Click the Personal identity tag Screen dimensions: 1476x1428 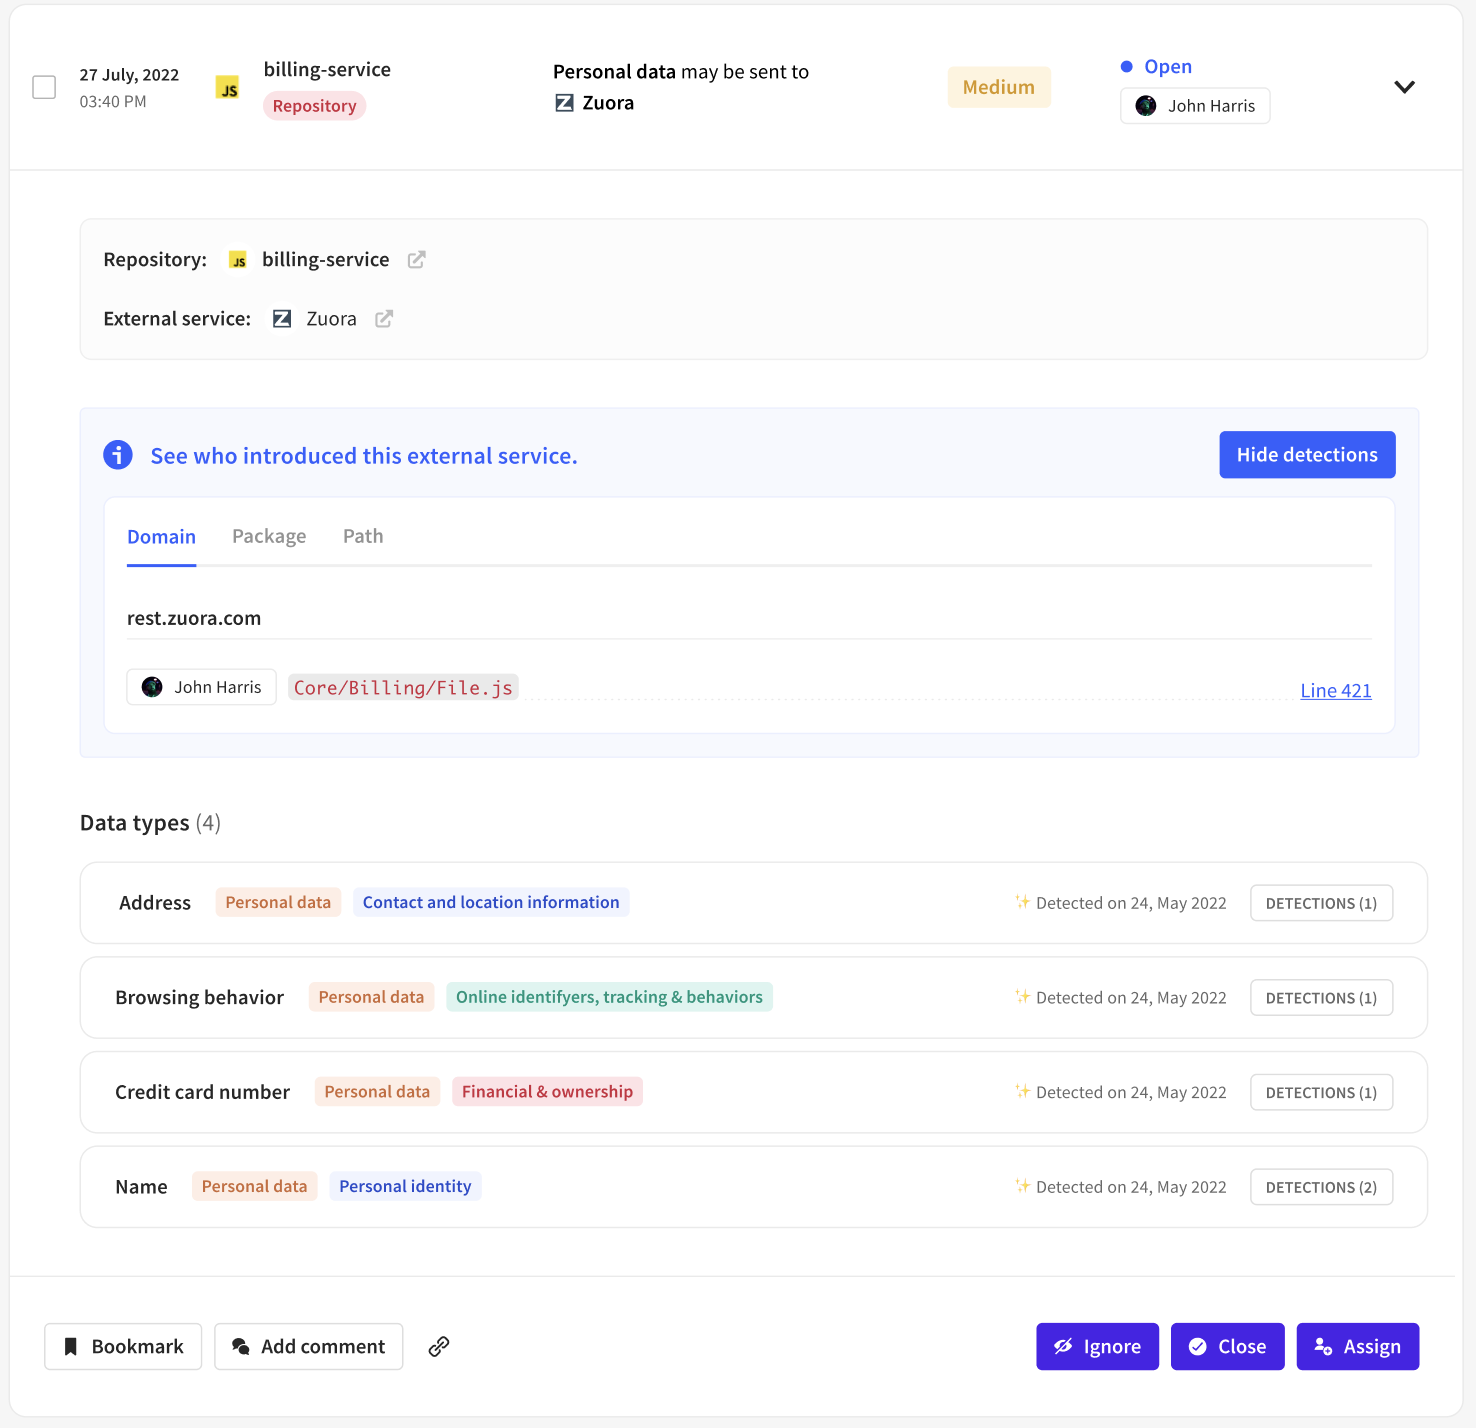tap(405, 1186)
